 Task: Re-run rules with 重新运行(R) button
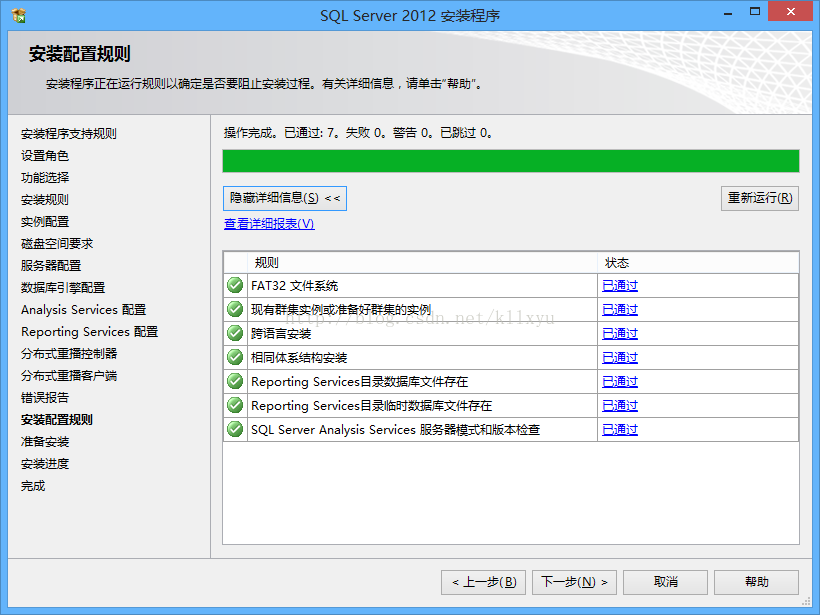tap(759, 198)
